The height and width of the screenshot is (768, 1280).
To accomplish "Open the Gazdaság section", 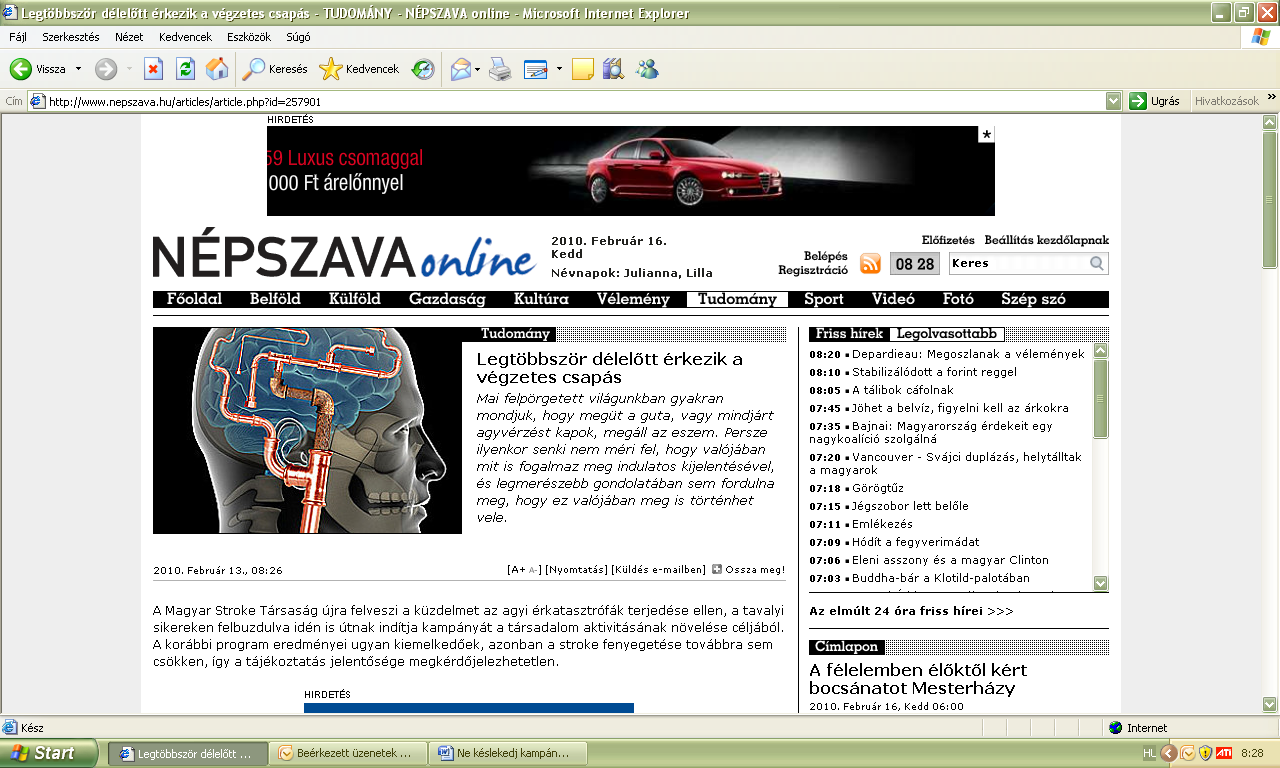I will click(447, 299).
